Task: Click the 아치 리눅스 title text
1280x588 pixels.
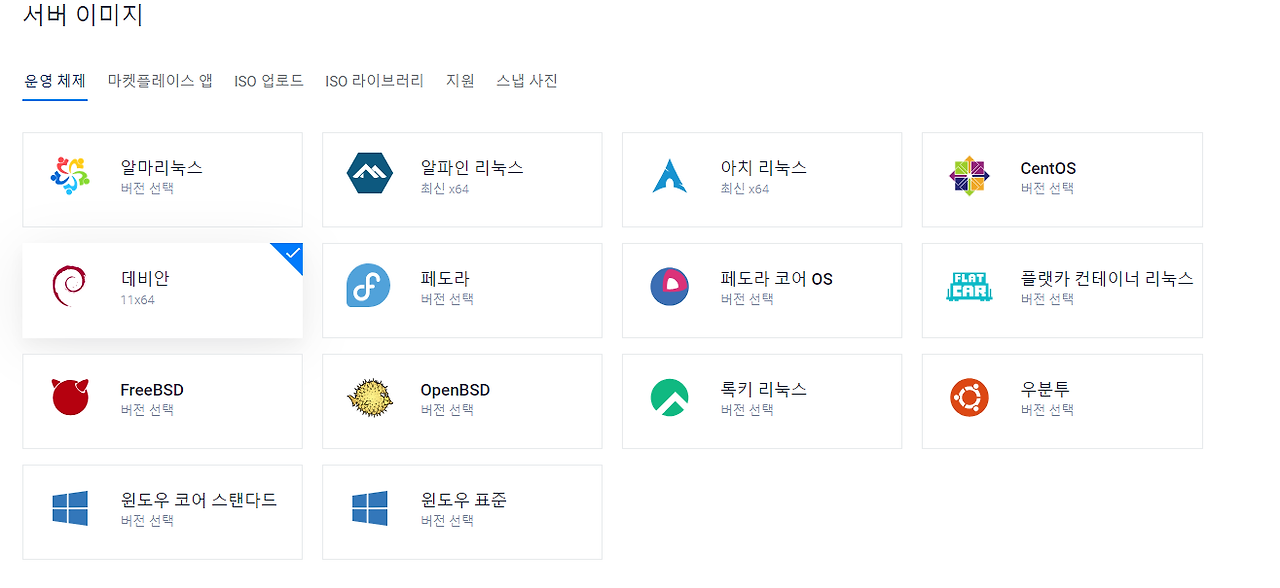Action: click(x=763, y=168)
